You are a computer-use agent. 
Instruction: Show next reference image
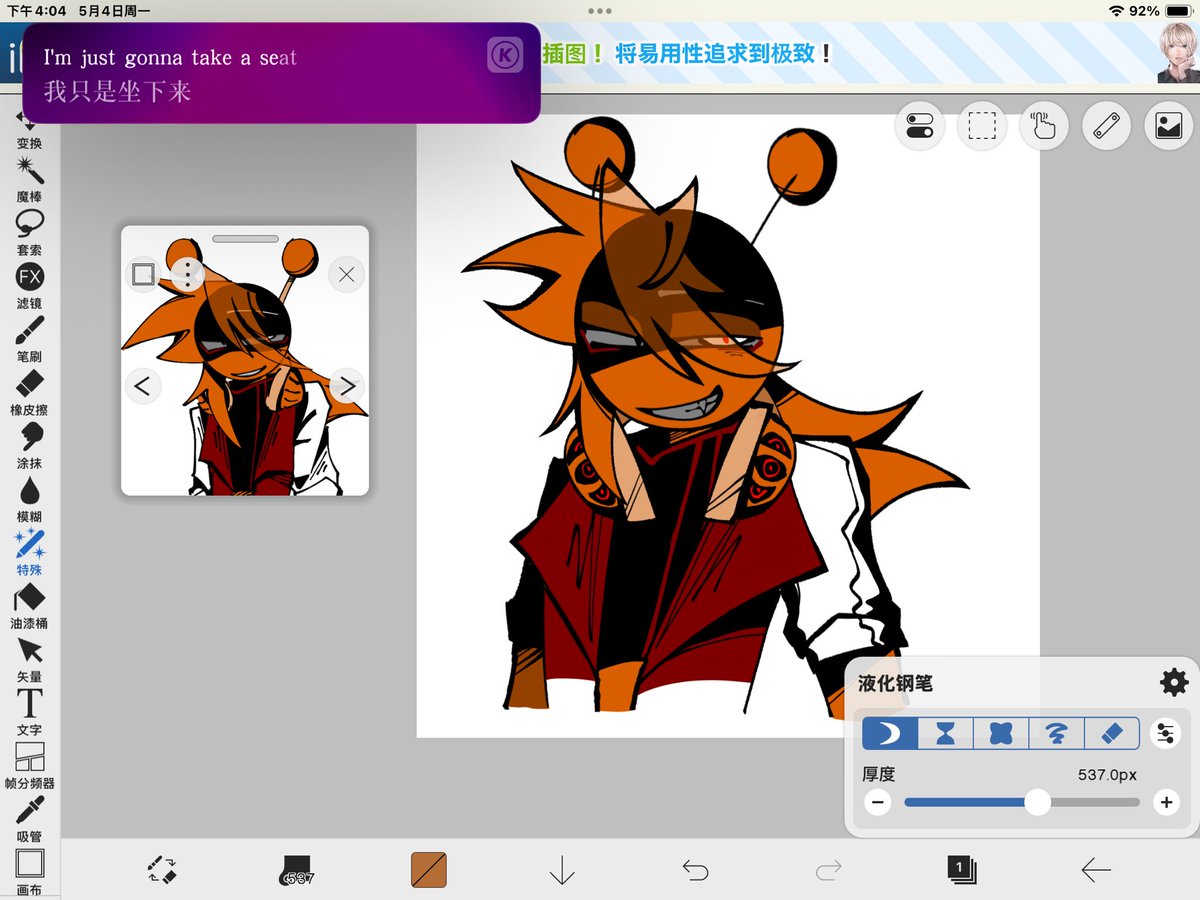tap(346, 385)
